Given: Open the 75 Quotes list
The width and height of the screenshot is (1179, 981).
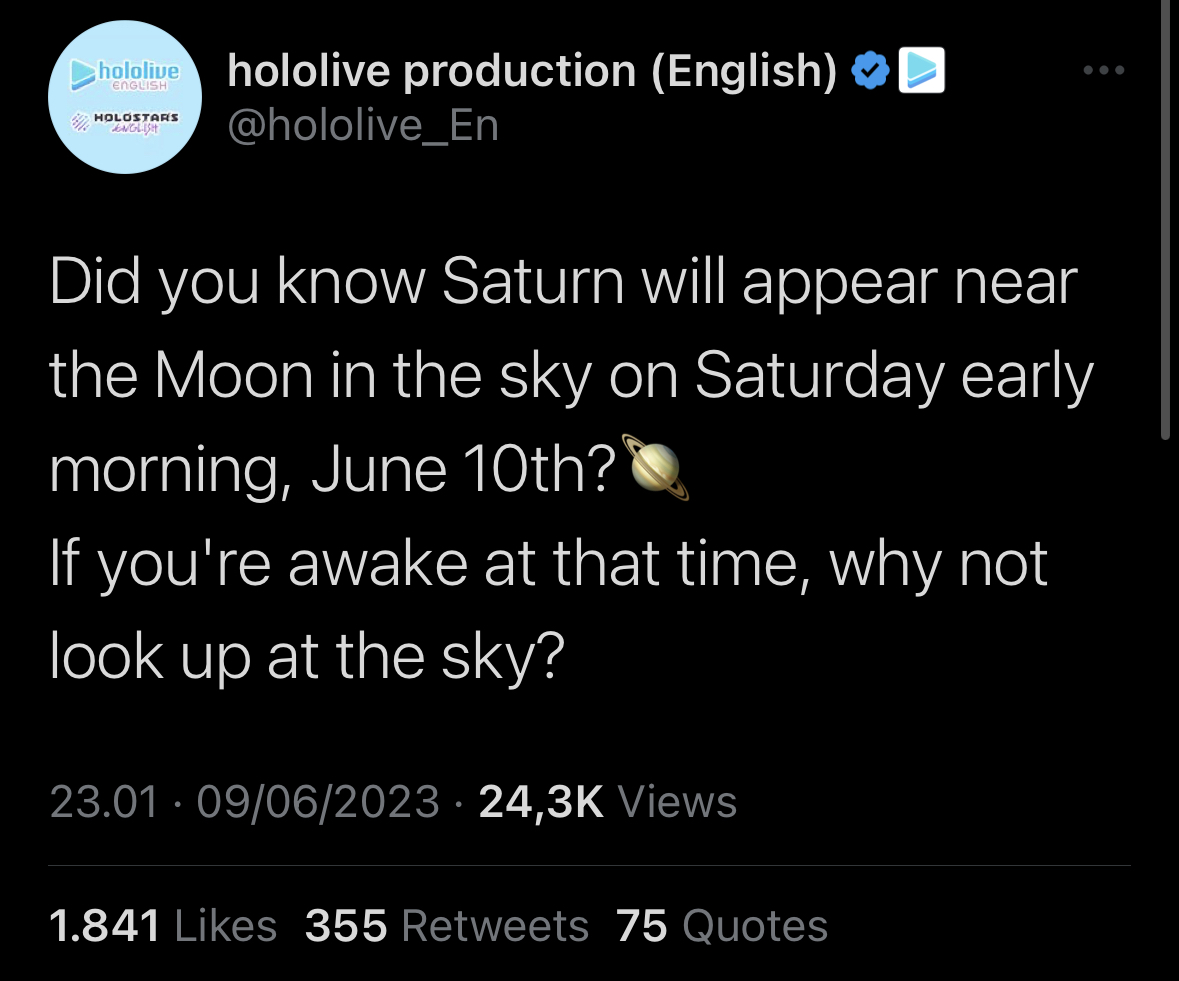Looking at the screenshot, I should [722, 926].
